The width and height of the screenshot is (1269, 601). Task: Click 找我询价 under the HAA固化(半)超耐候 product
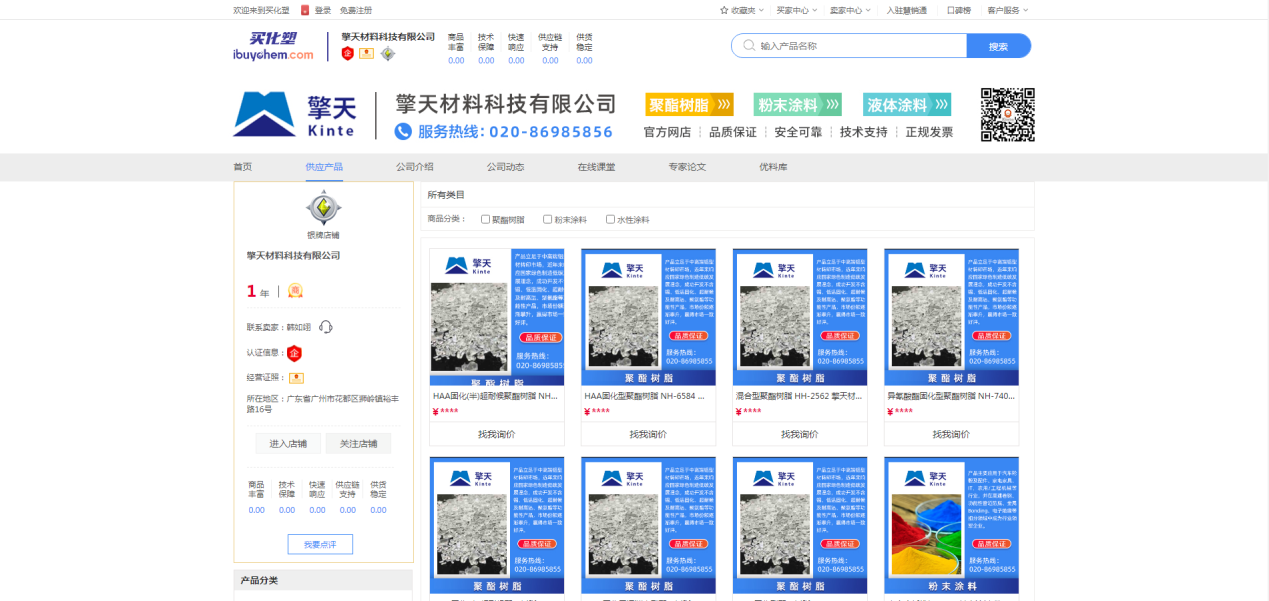pyautogui.click(x=496, y=434)
